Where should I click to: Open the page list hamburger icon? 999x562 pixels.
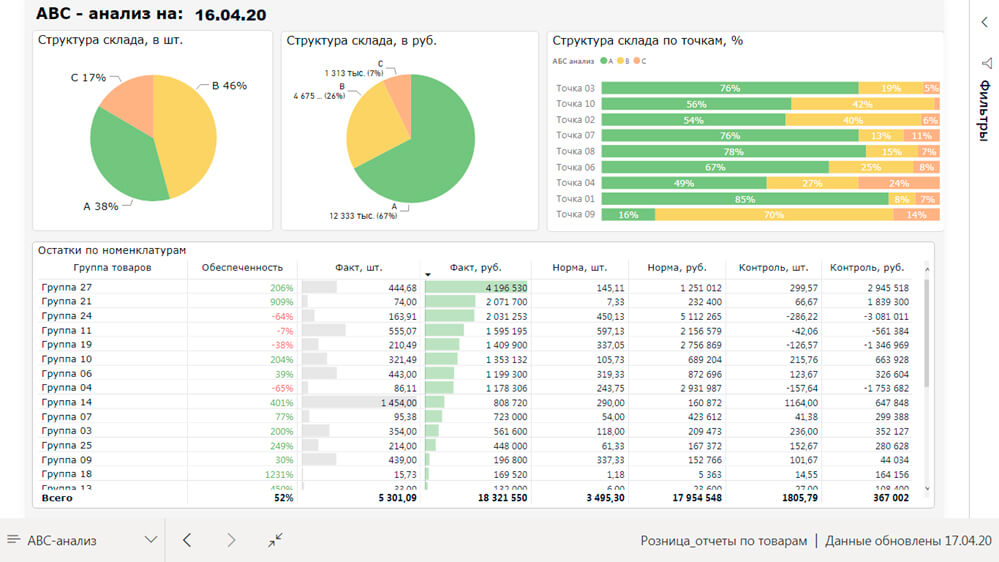coord(14,540)
